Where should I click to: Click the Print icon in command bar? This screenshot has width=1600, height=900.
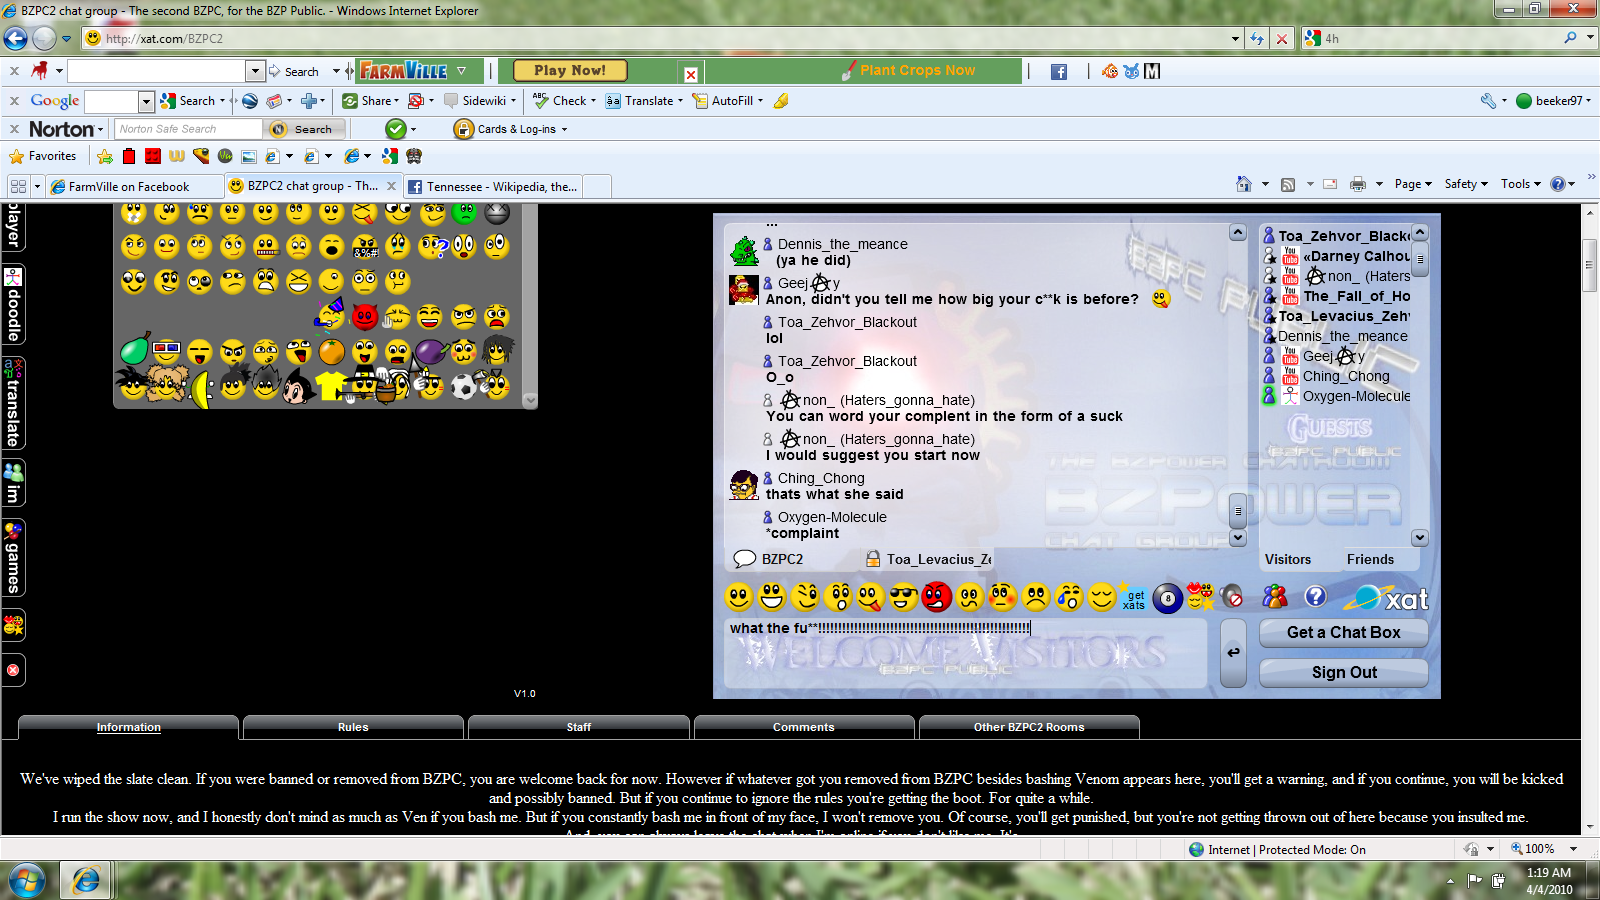1357,184
